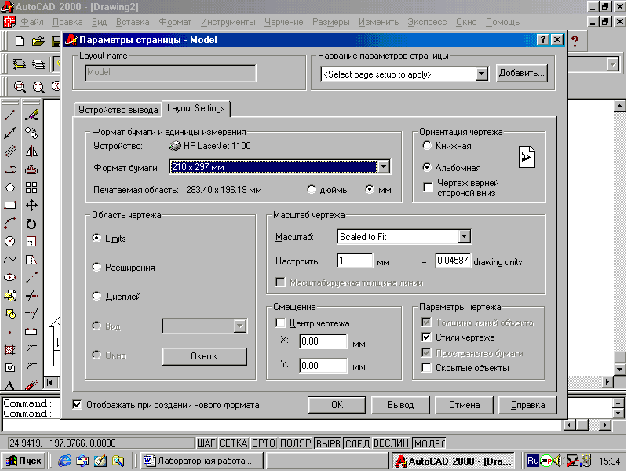This screenshot has width=626, height=471.
Task: Select the Arc draw tool
Action: 10,223
